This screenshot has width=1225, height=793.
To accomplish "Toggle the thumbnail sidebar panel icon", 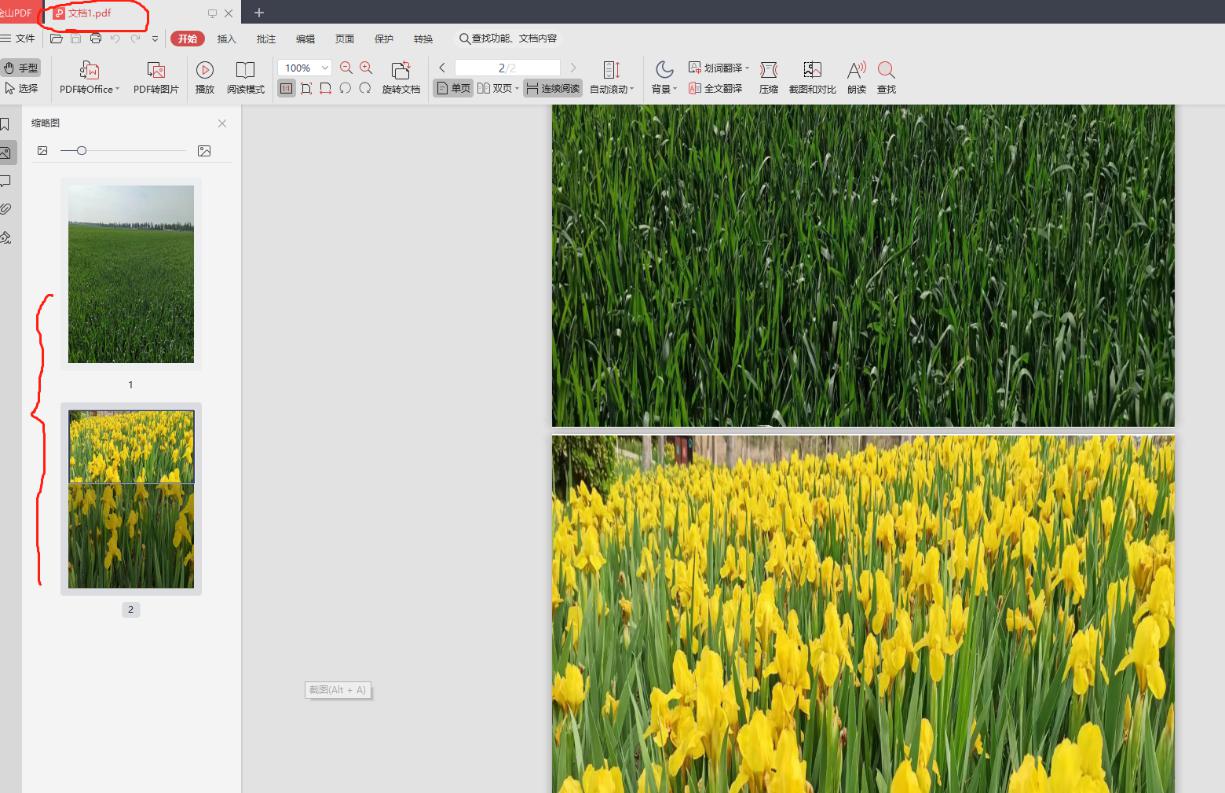I will (6, 153).
